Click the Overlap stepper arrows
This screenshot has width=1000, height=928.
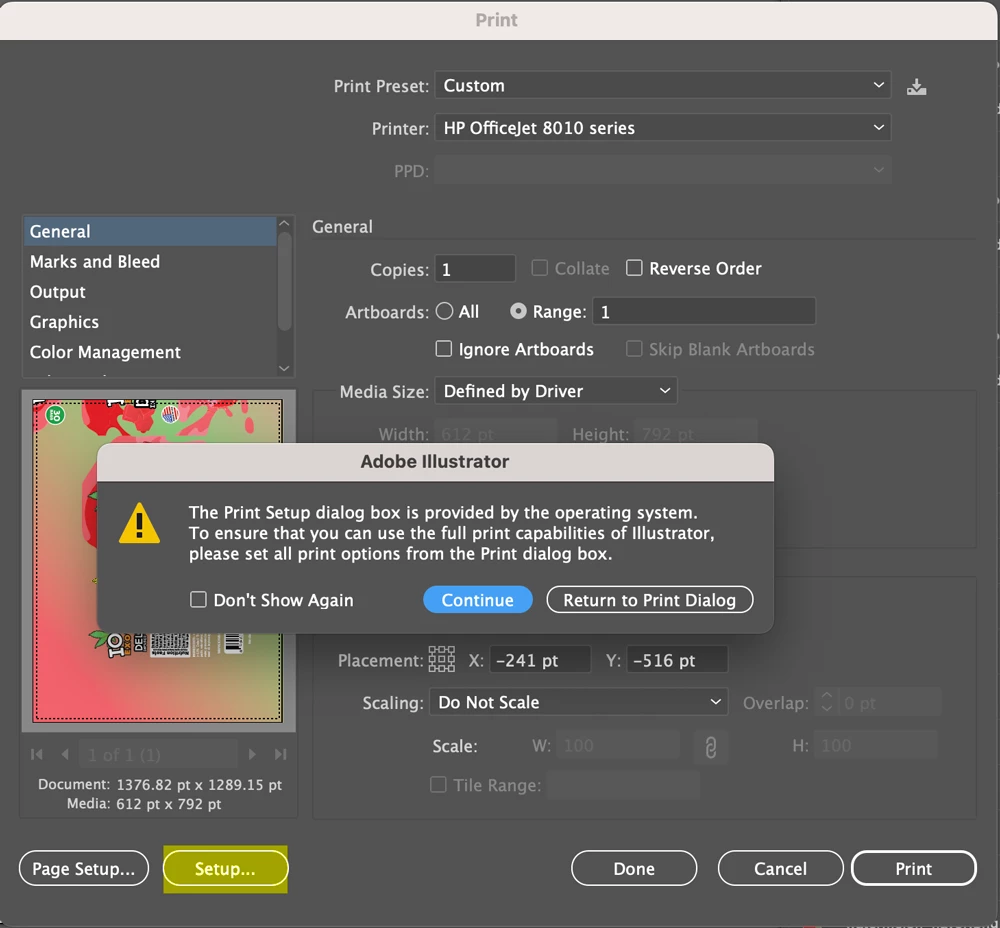pos(827,702)
